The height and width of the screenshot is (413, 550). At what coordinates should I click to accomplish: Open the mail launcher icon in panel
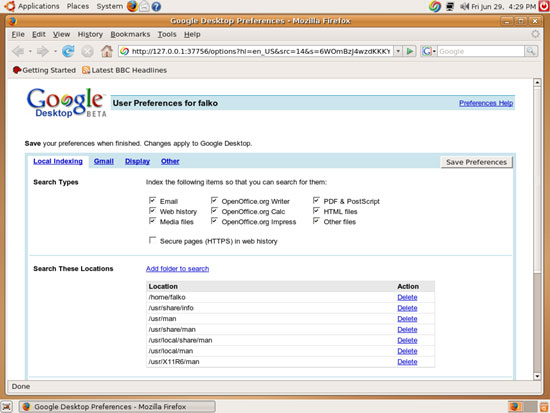tap(144, 6)
